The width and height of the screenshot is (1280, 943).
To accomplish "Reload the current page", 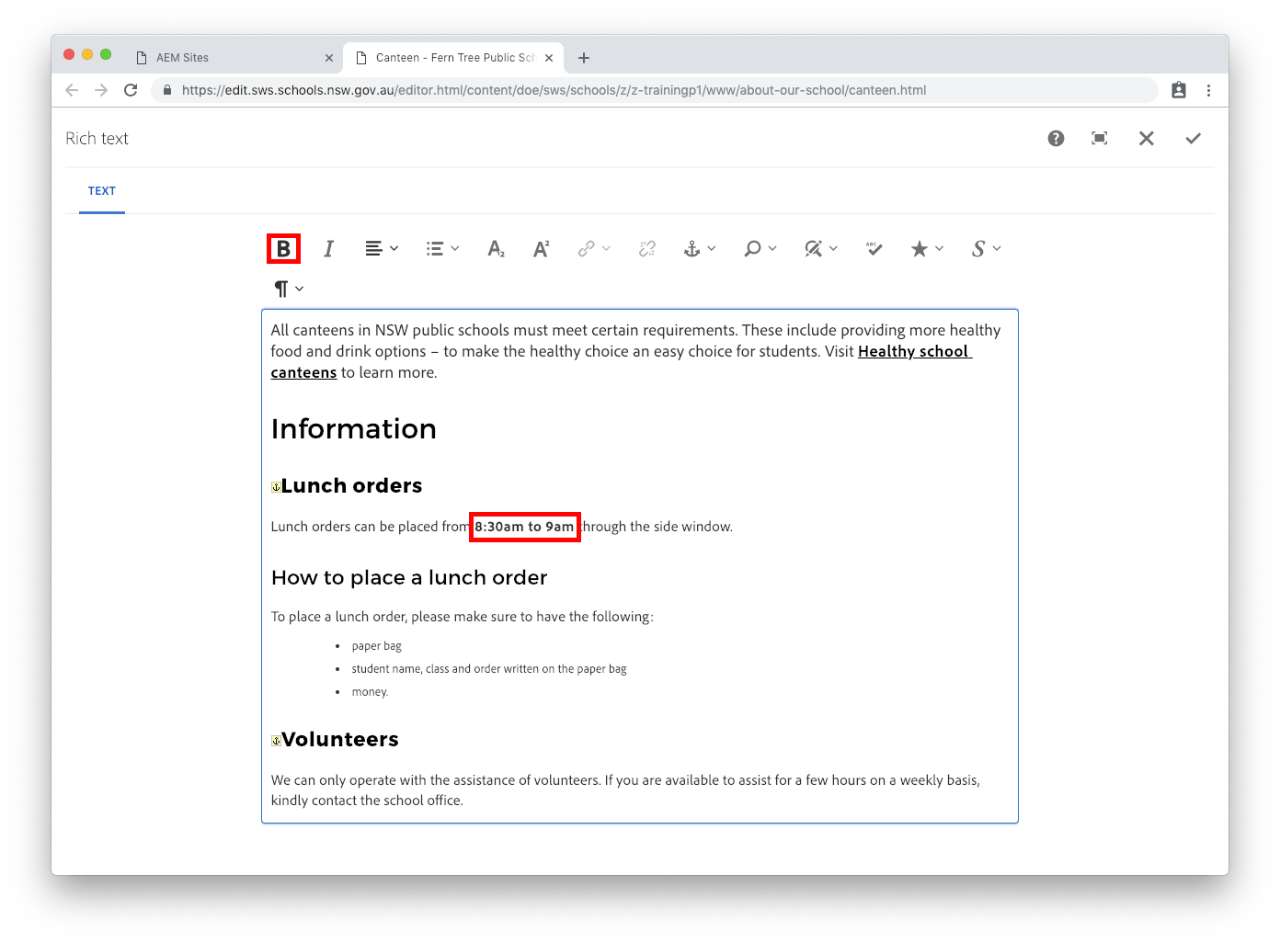I will 130,90.
